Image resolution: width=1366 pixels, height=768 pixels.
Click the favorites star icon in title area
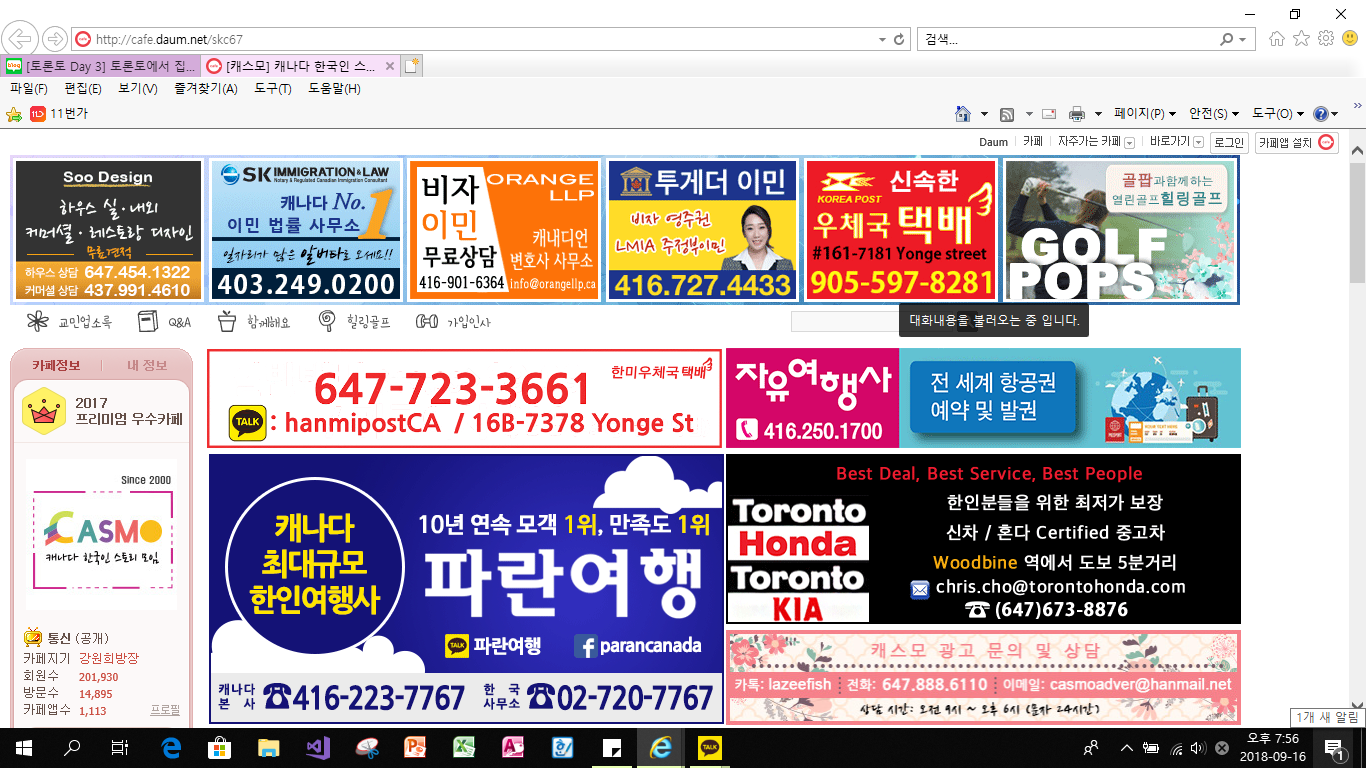pyautogui.click(x=1301, y=39)
